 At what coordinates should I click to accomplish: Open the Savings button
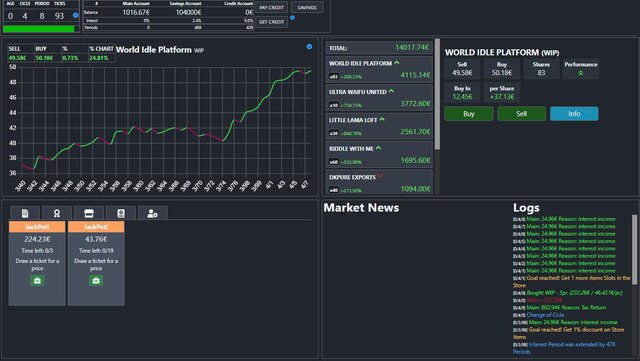pyautogui.click(x=307, y=7)
